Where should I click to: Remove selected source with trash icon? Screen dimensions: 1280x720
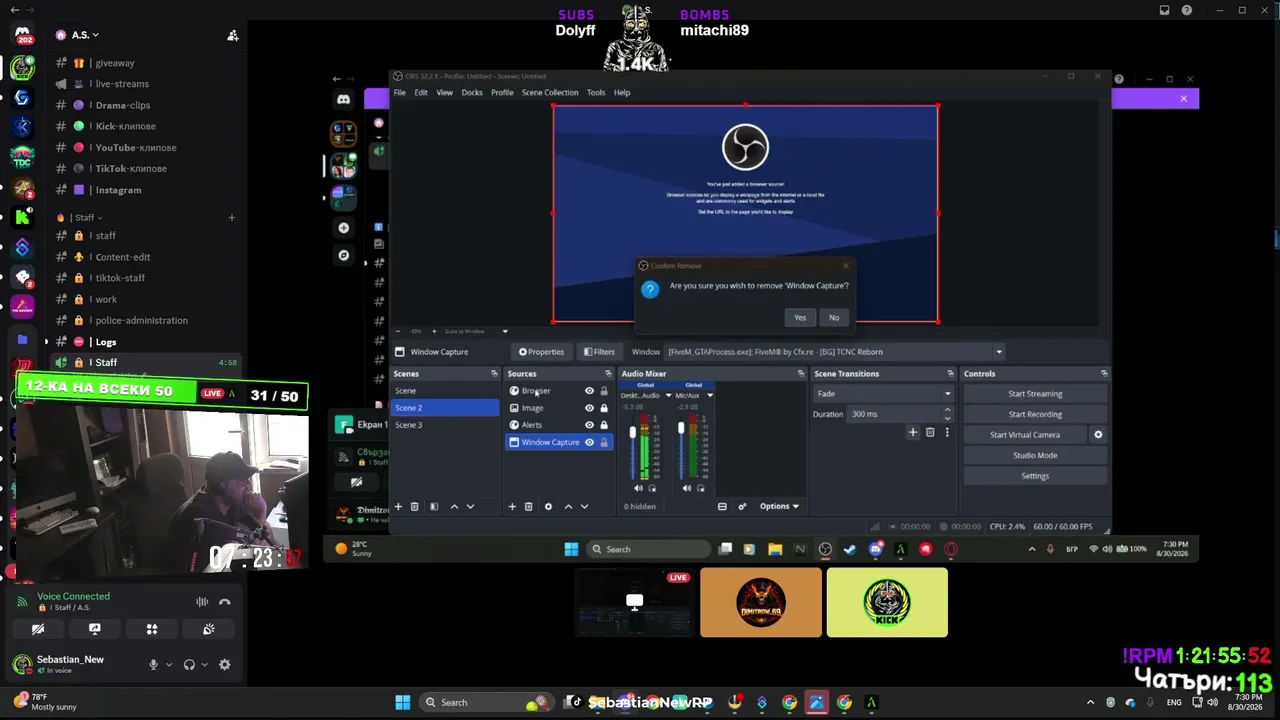click(529, 507)
